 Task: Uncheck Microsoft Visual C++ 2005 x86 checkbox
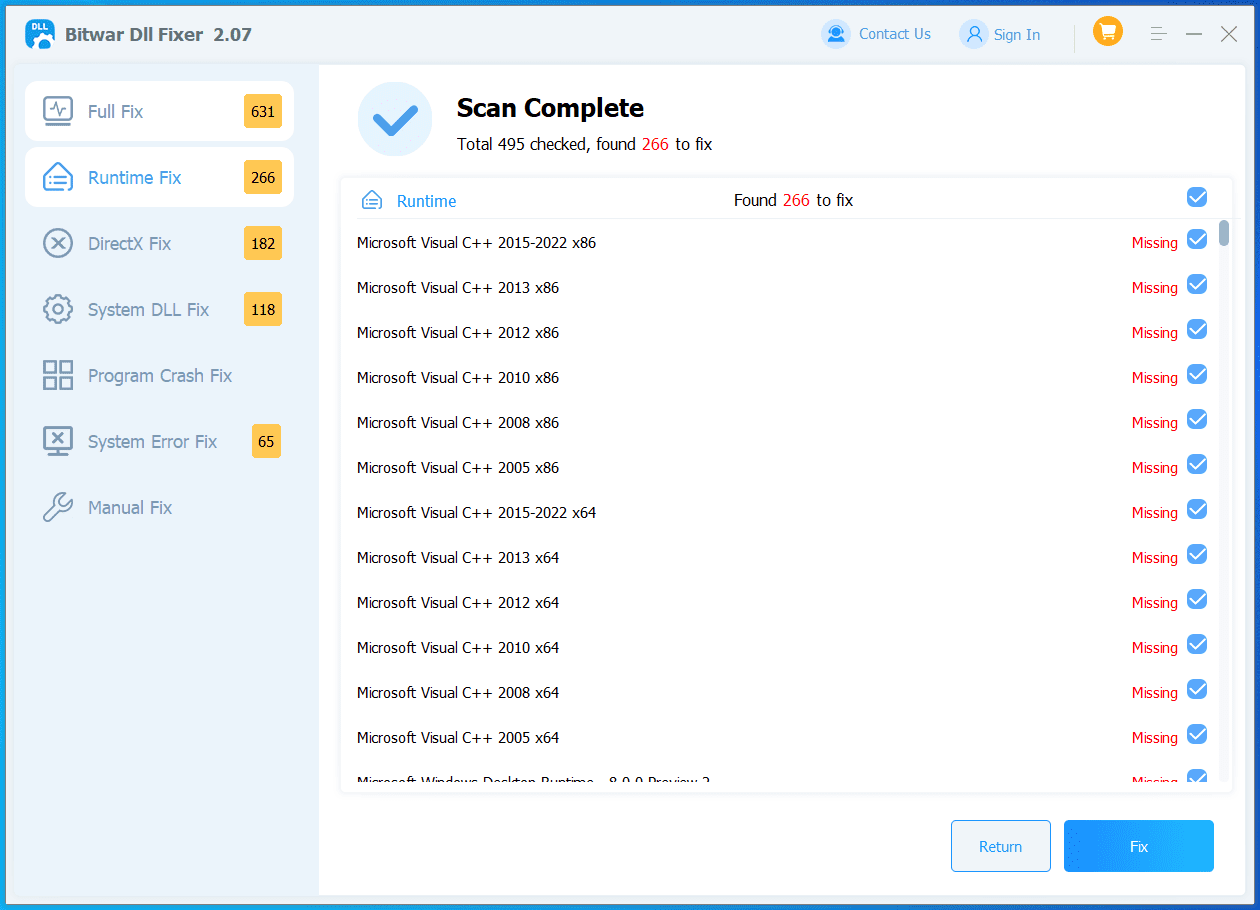pos(1197,464)
